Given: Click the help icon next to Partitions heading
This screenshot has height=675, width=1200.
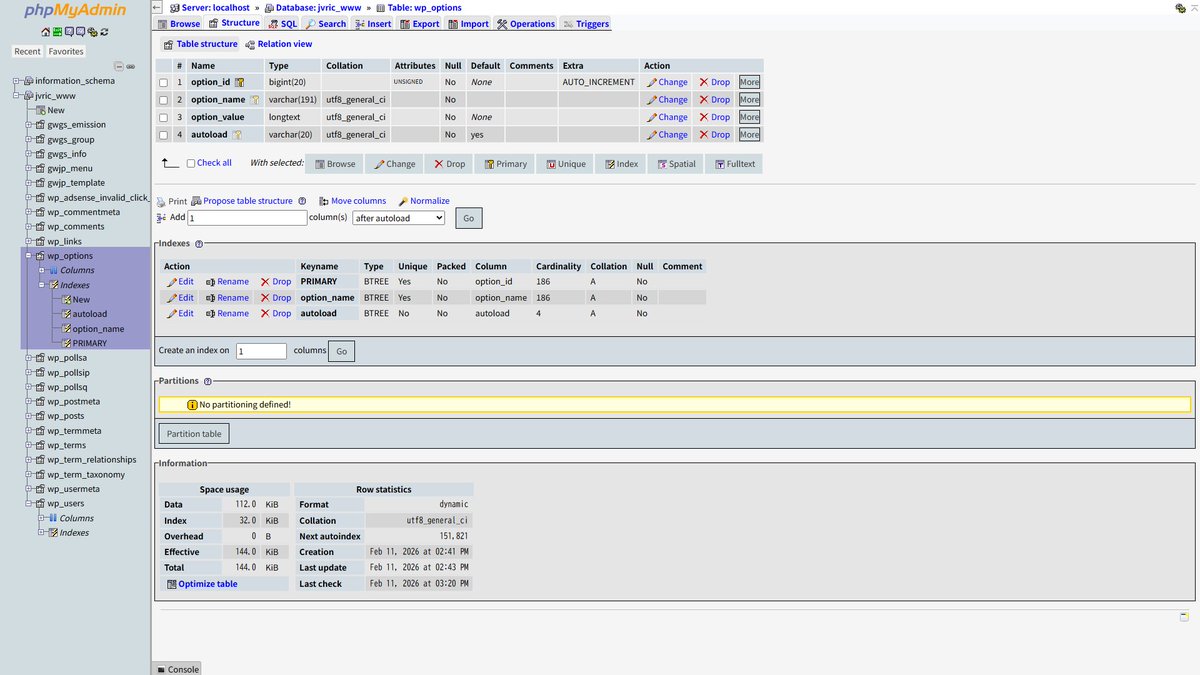Looking at the screenshot, I should [208, 381].
